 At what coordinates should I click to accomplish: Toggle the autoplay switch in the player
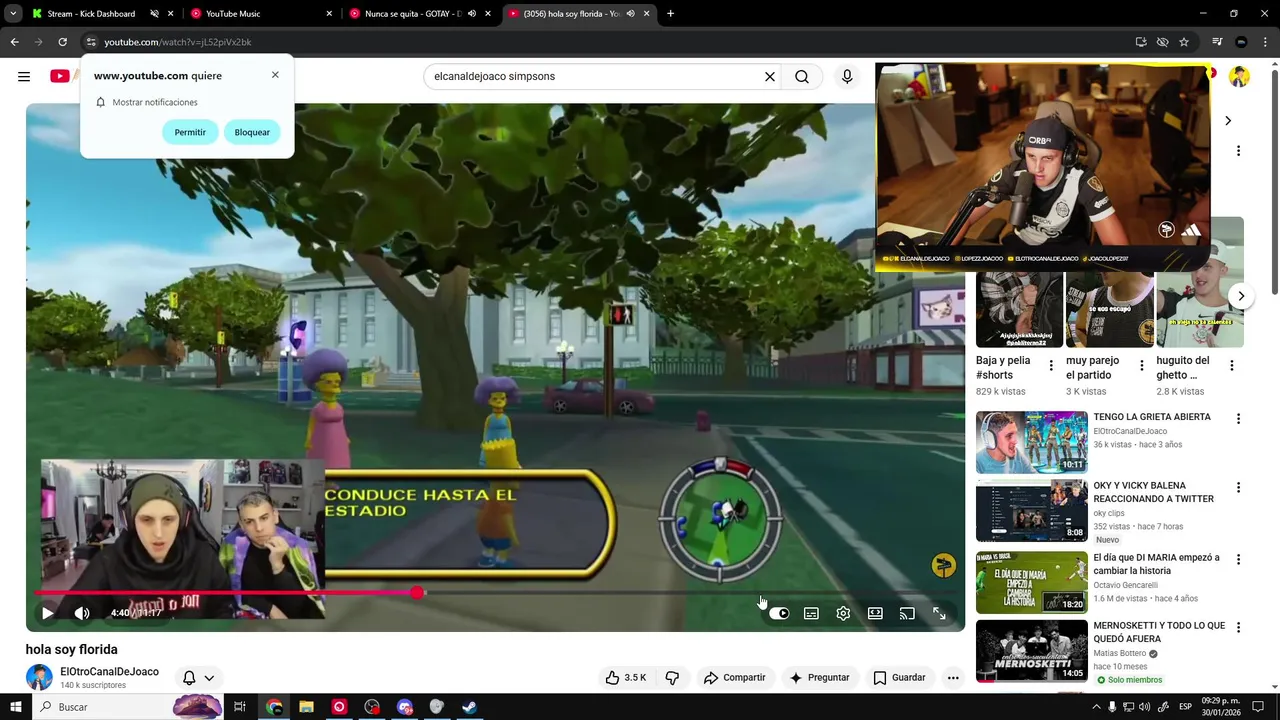[779, 613]
